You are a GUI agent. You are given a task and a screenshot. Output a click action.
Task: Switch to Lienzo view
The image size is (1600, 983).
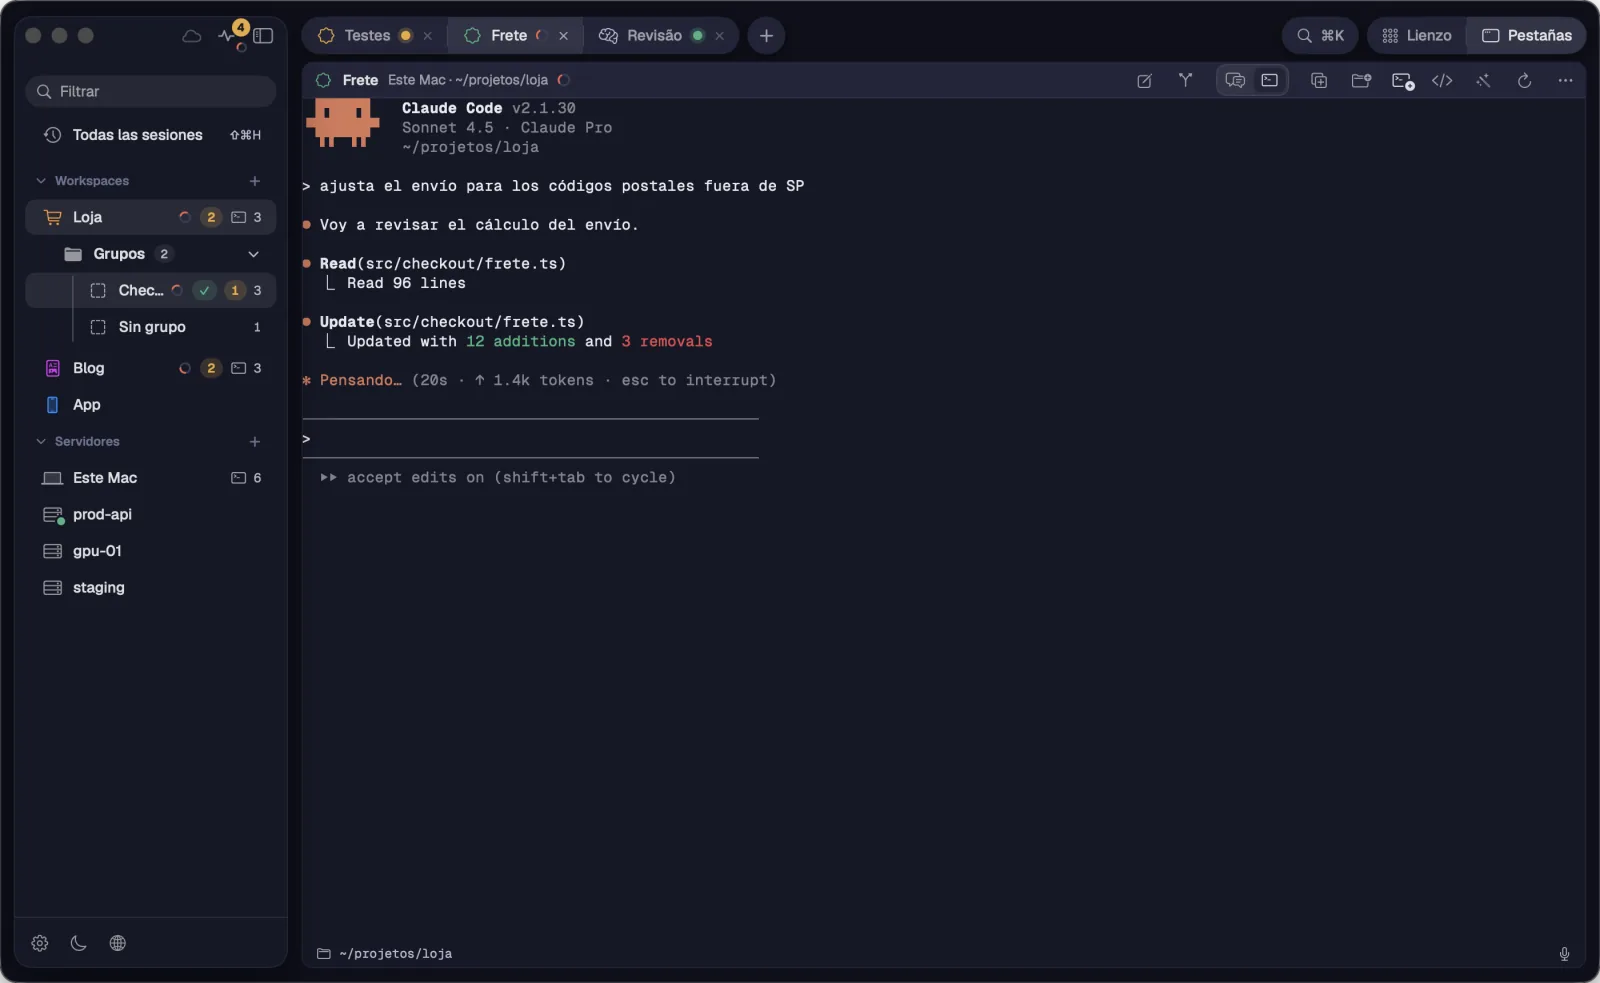click(x=1417, y=35)
